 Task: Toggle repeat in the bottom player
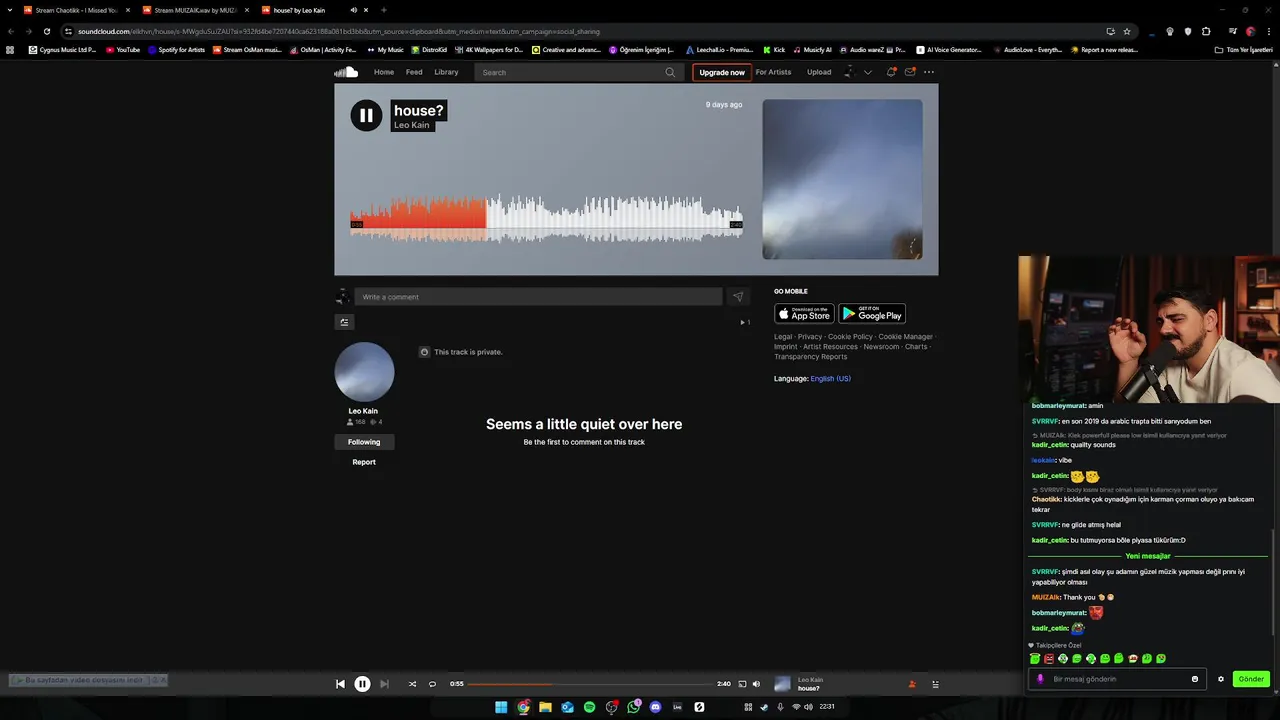click(x=432, y=684)
